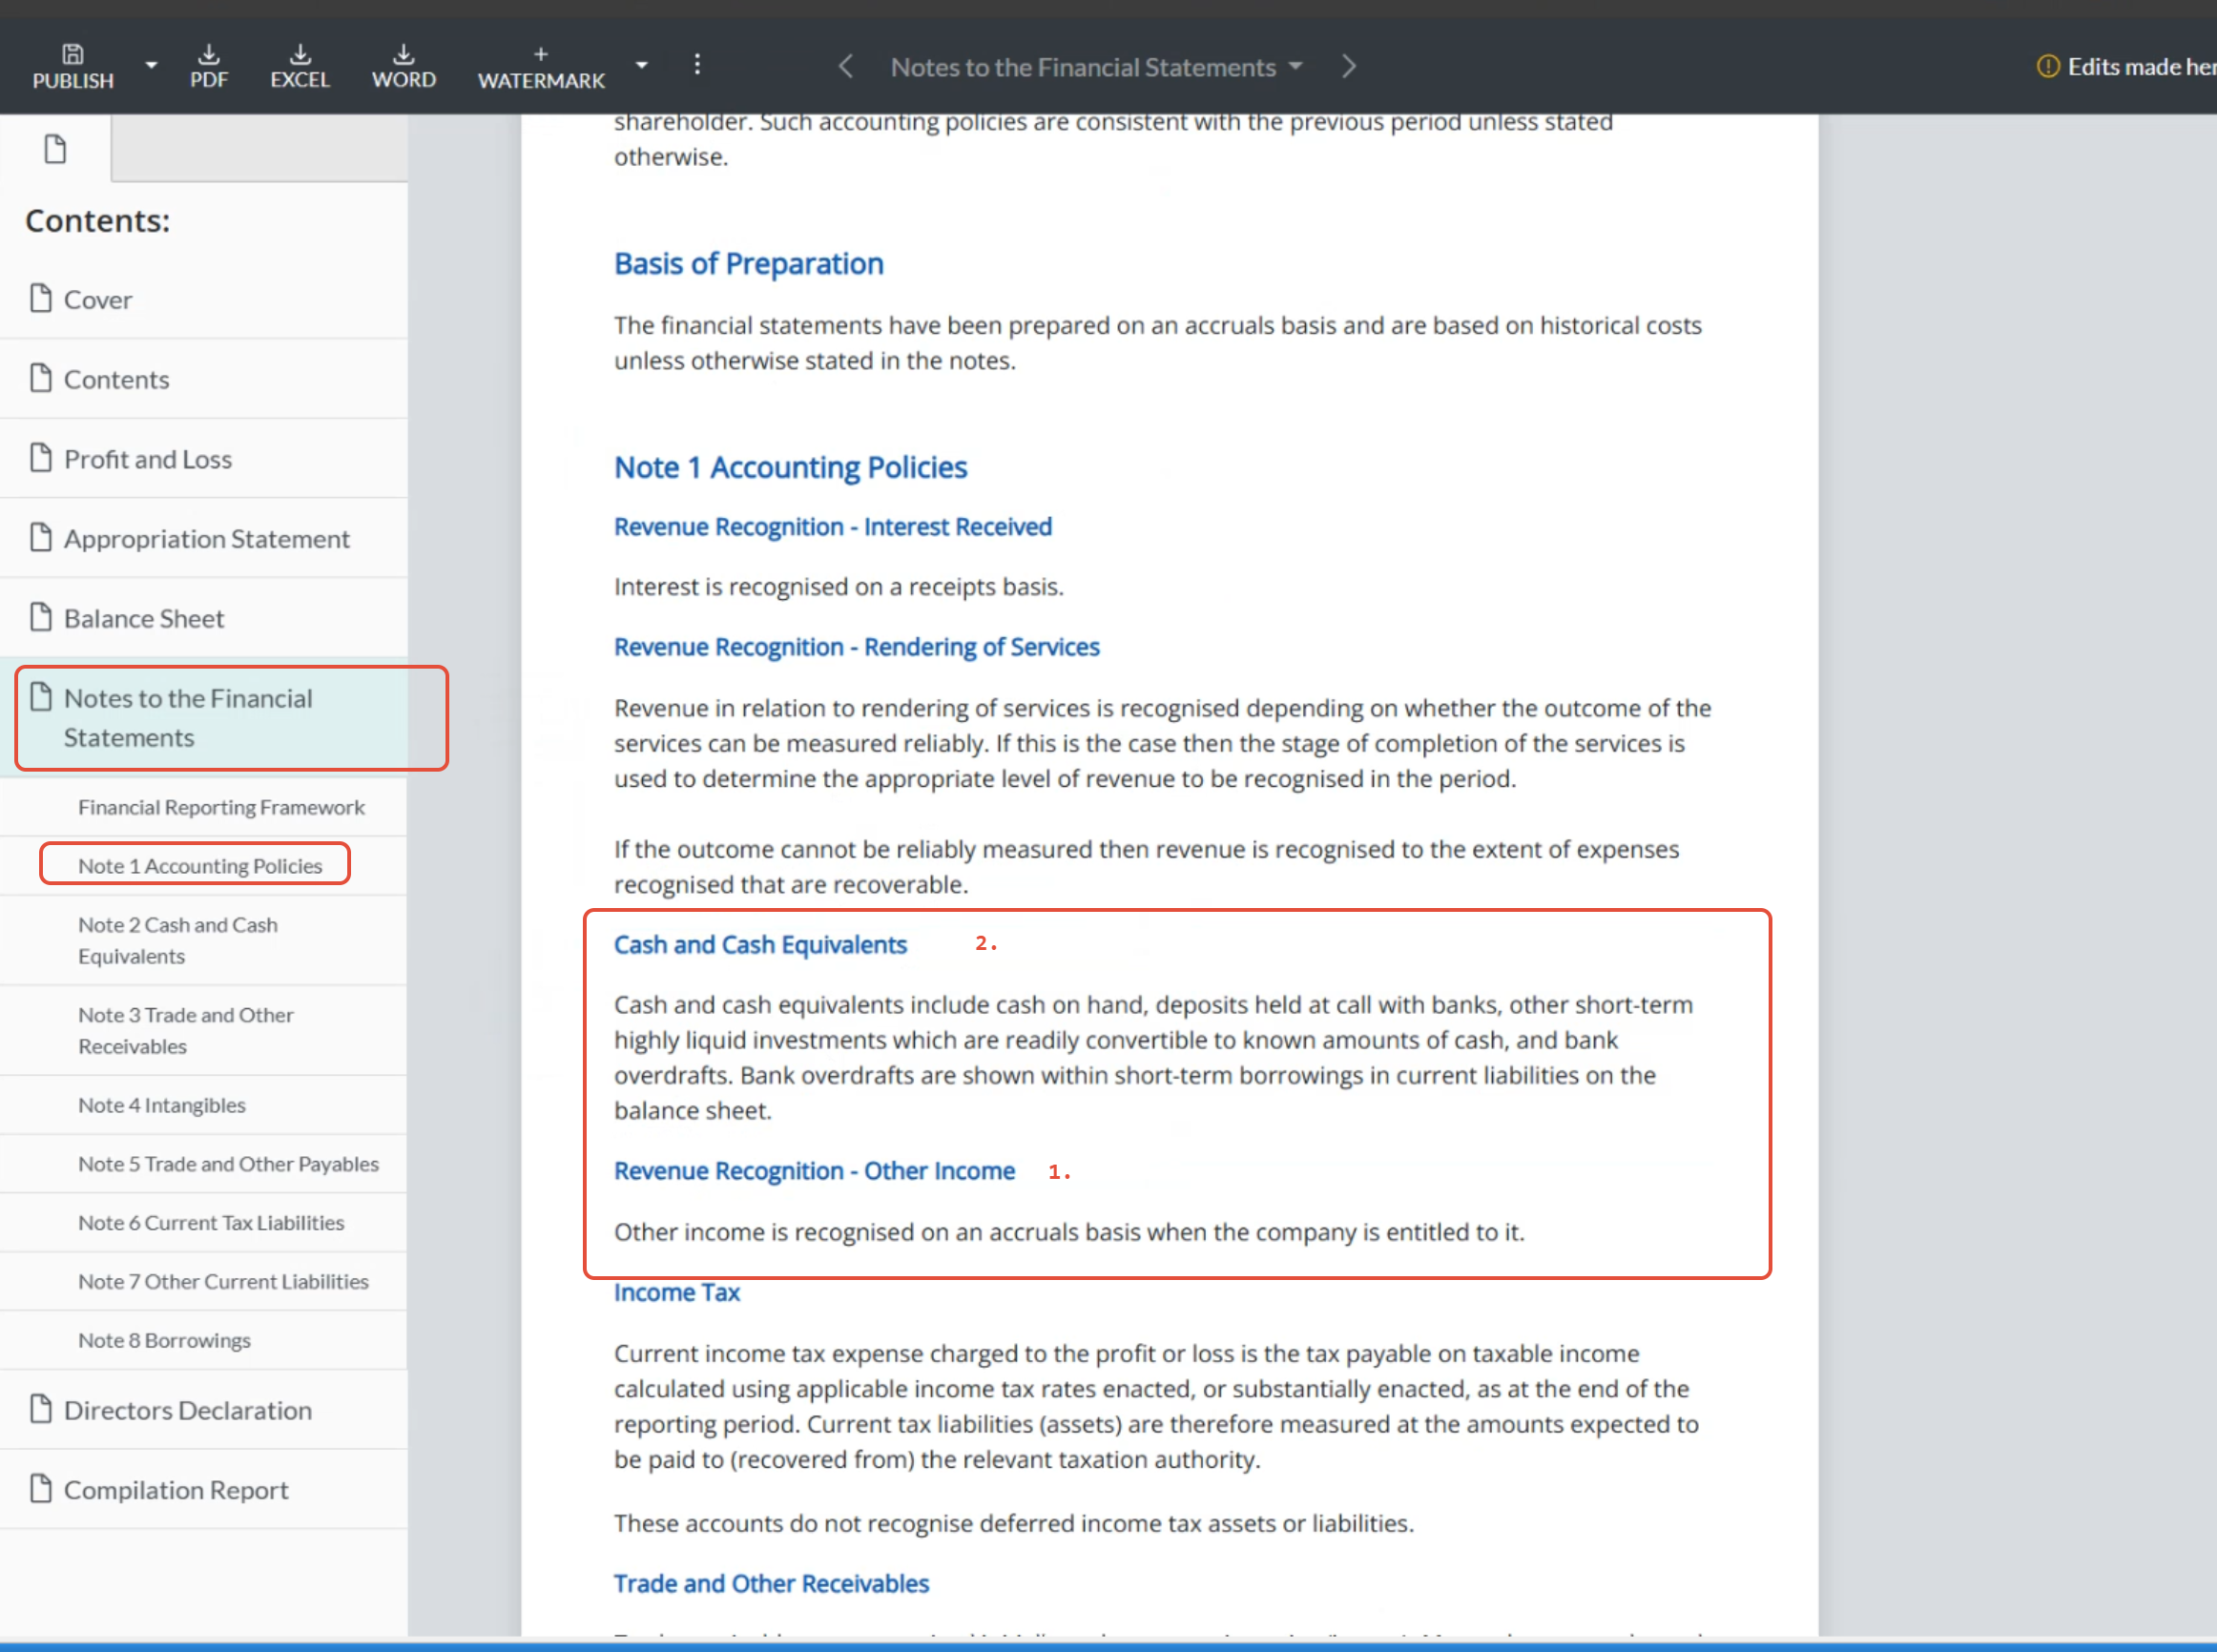2217x1652 pixels.
Task: Go to previous report page arrow
Action: [846, 66]
